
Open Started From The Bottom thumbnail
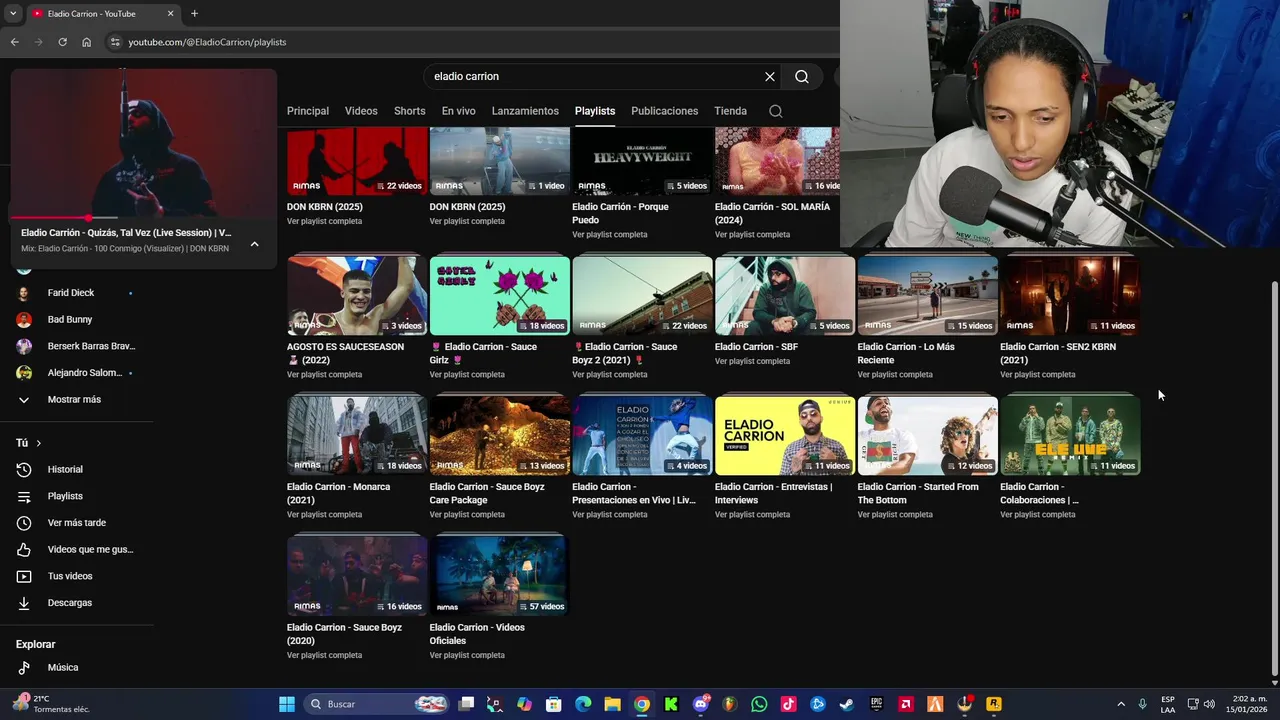coord(927,435)
